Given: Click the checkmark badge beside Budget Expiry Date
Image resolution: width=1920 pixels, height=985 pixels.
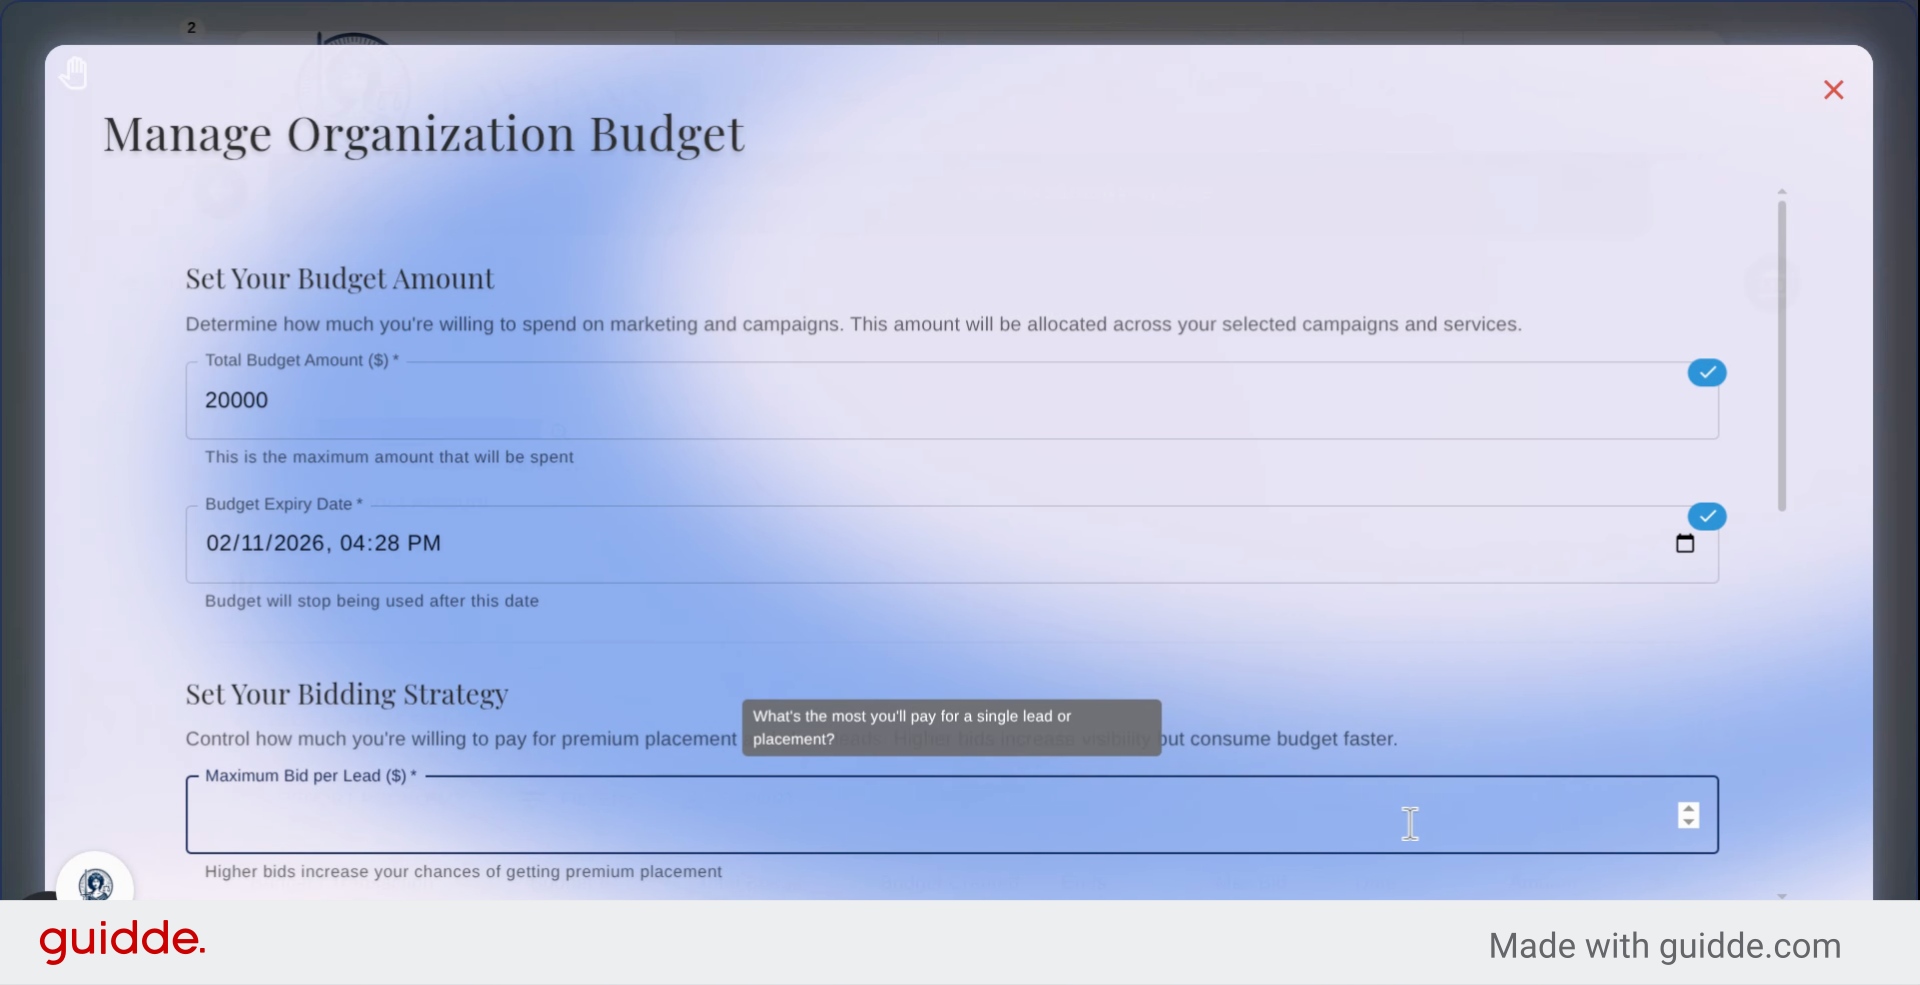Looking at the screenshot, I should 1707,516.
